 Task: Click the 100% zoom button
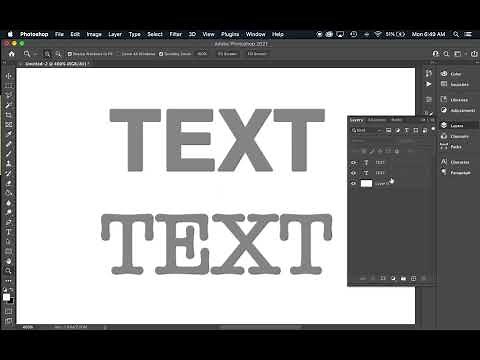(x=202, y=54)
